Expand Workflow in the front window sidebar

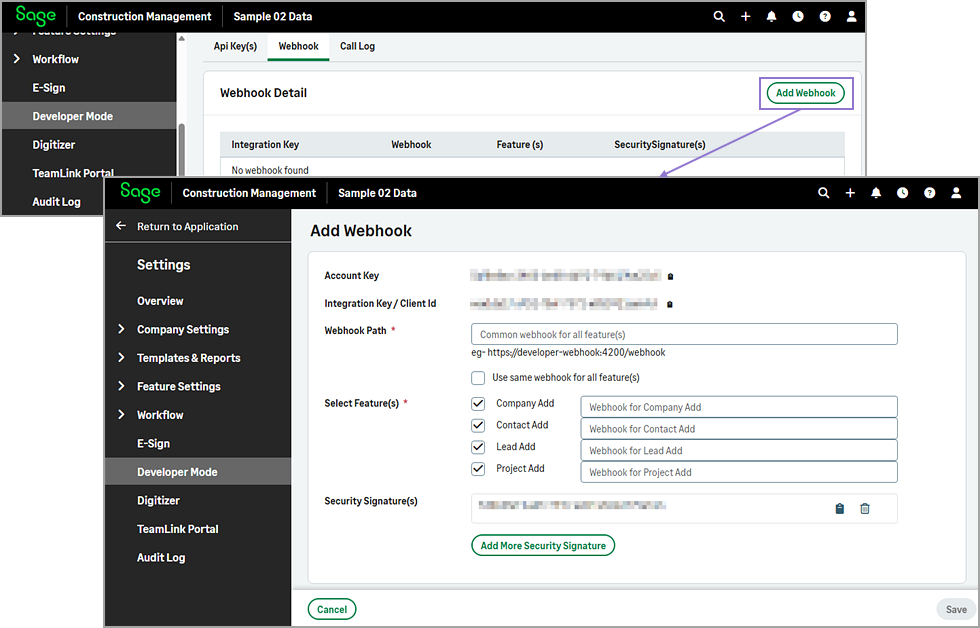121,414
